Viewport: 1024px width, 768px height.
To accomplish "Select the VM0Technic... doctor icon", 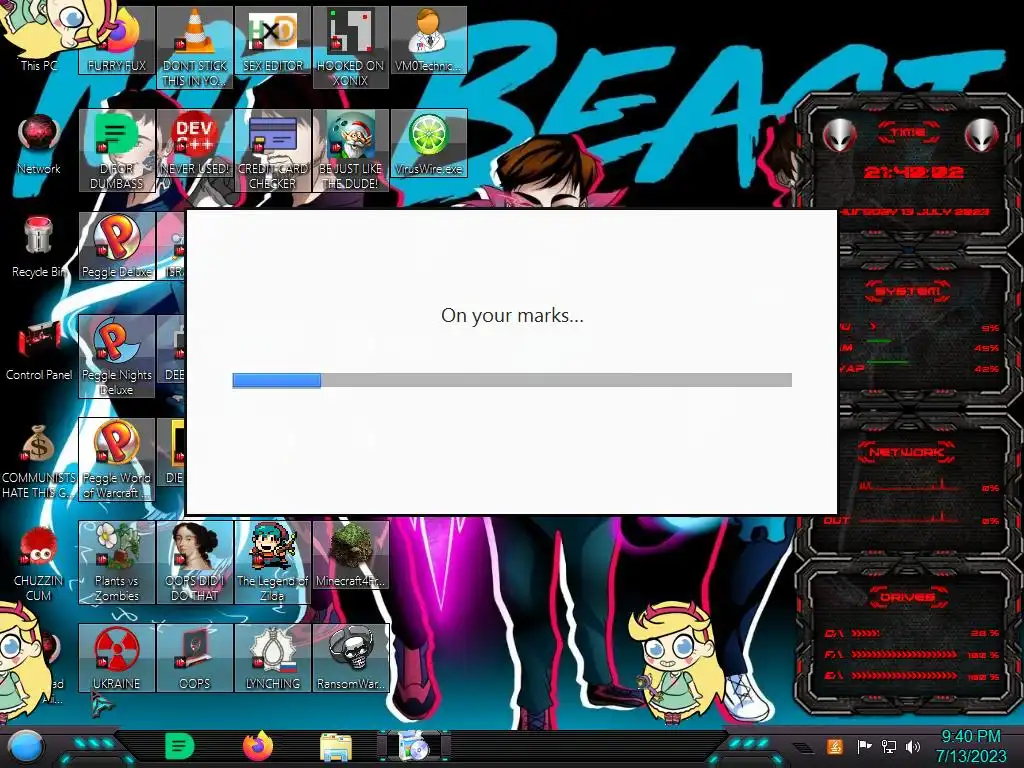I will point(428,40).
